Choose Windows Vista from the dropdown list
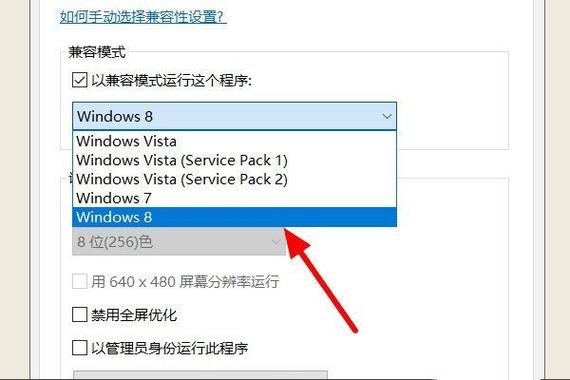This screenshot has height=380, width=570. [x=234, y=141]
